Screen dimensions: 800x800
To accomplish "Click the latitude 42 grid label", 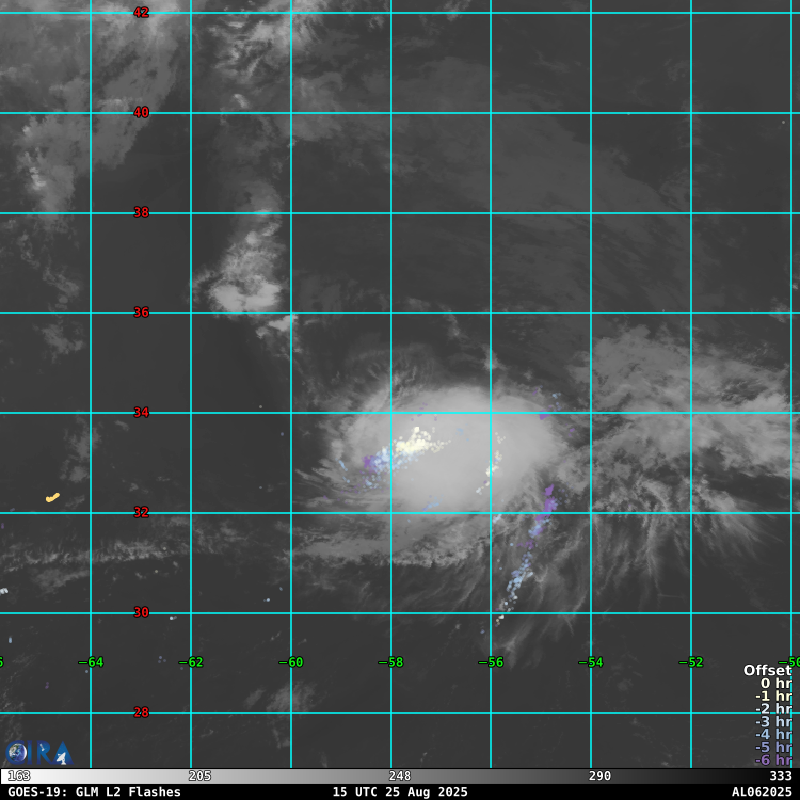I will click(x=141, y=12).
